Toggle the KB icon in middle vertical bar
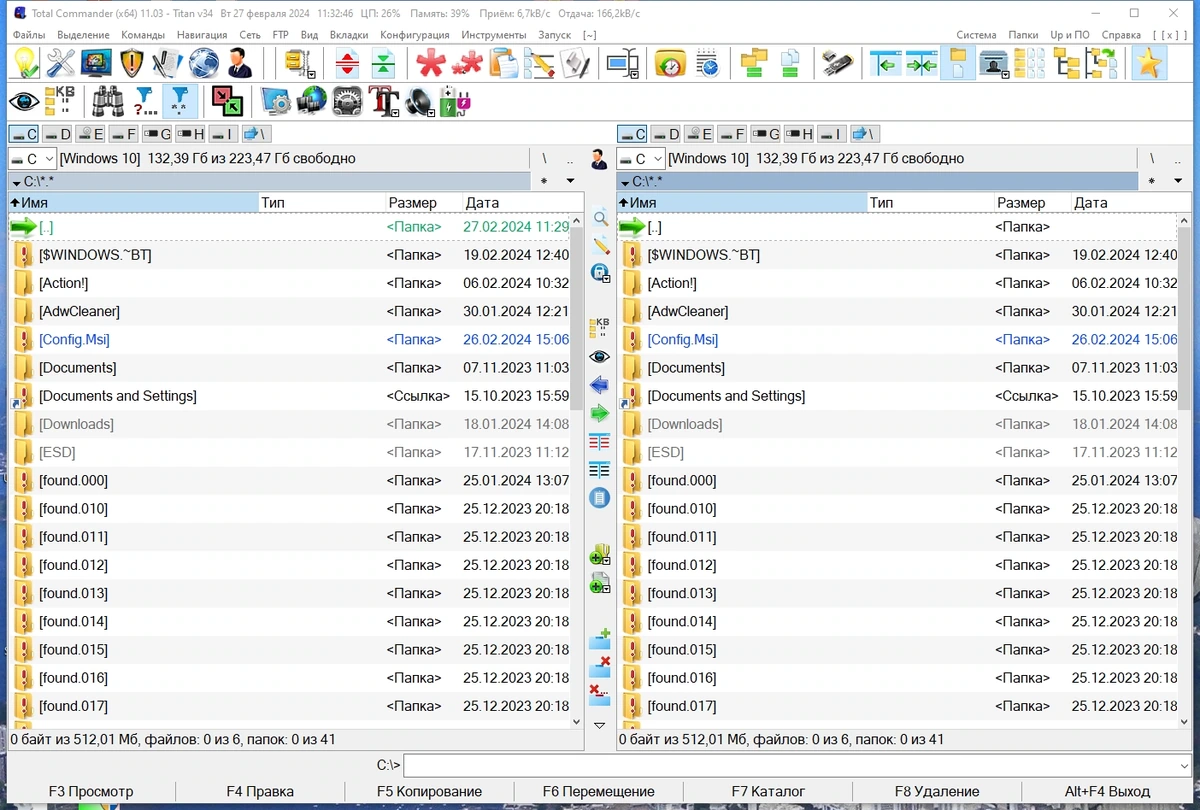The image size is (1200, 810). point(600,327)
